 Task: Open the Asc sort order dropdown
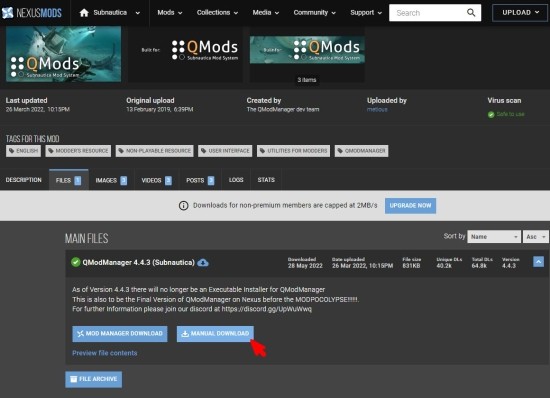coord(536,237)
